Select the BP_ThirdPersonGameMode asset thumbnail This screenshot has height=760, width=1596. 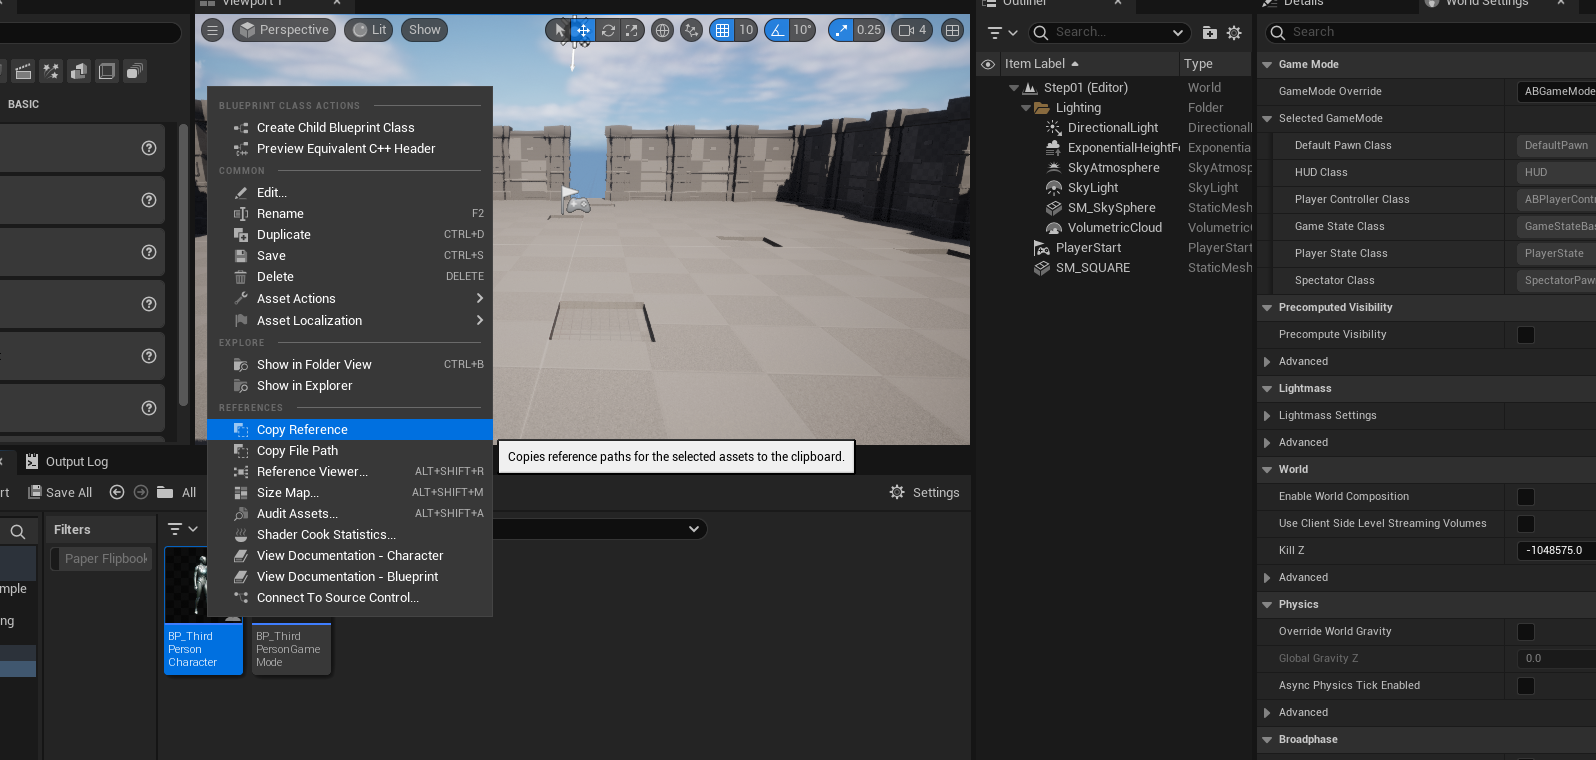pos(291,648)
